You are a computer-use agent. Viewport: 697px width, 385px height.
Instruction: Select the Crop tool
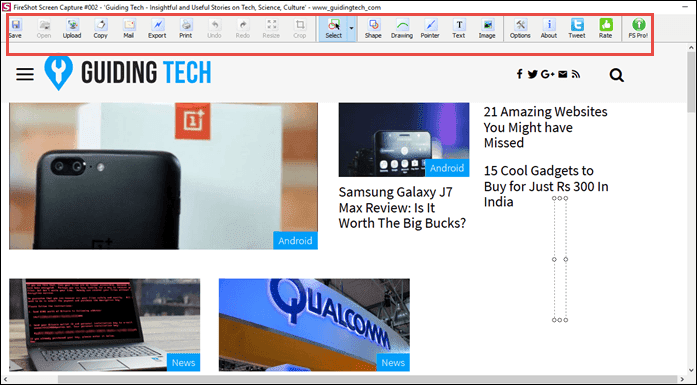[x=300, y=28]
